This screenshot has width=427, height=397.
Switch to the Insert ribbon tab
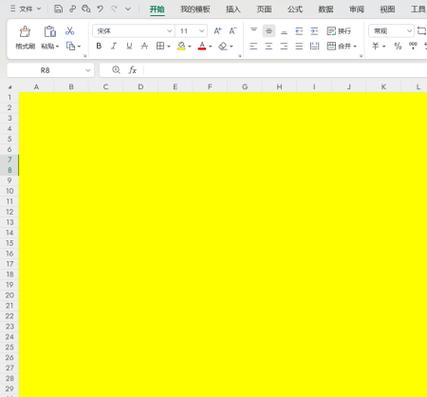pyautogui.click(x=233, y=9)
